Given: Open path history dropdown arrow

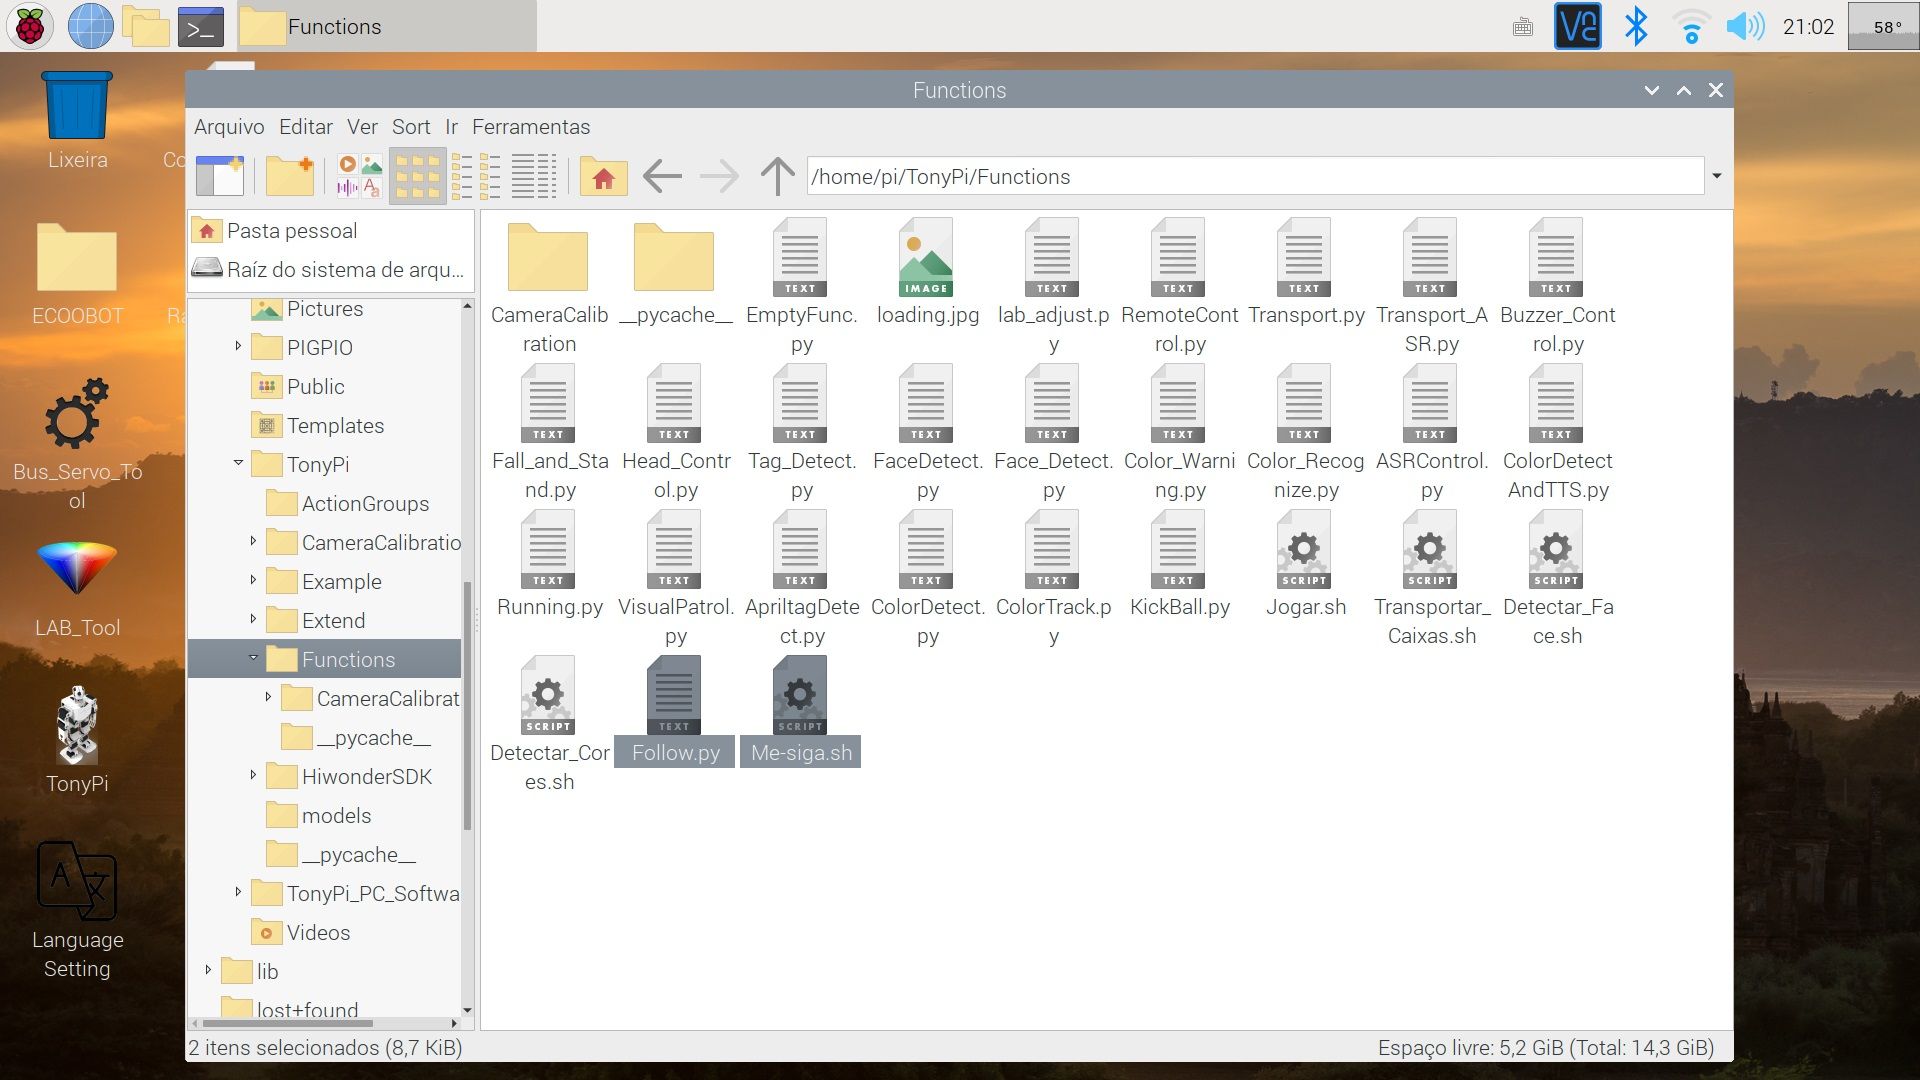Looking at the screenshot, I should [x=1717, y=176].
